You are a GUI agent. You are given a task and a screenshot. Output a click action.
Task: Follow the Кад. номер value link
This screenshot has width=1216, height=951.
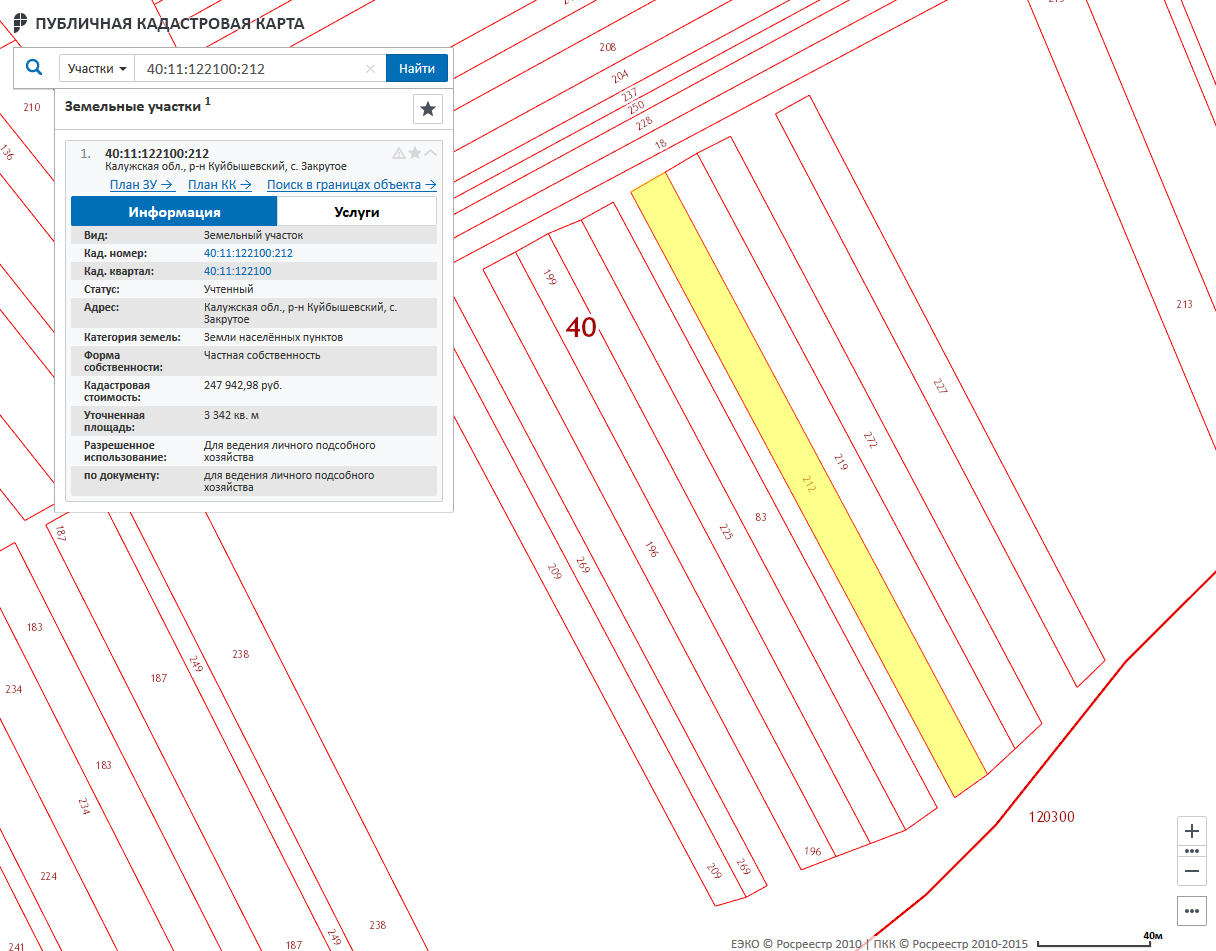[248, 254]
